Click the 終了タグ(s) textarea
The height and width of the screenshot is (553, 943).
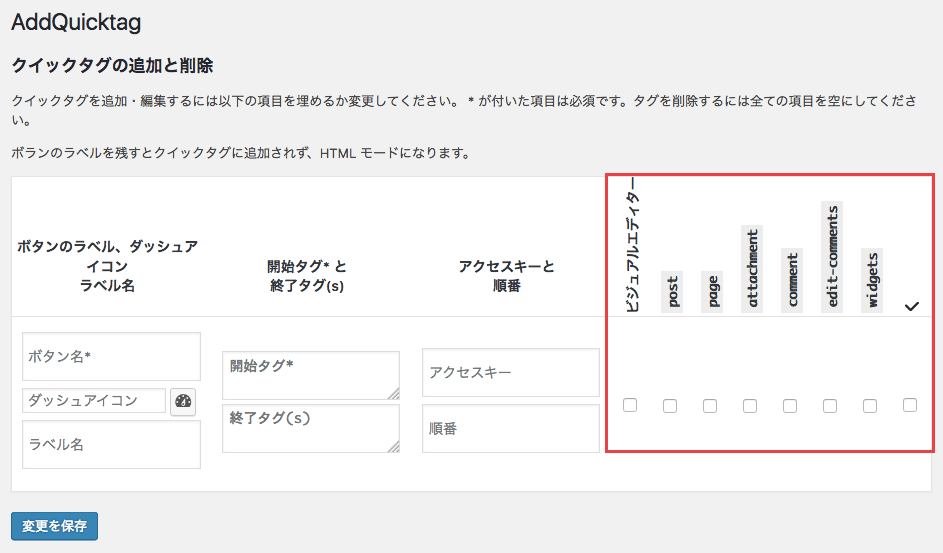[x=311, y=428]
